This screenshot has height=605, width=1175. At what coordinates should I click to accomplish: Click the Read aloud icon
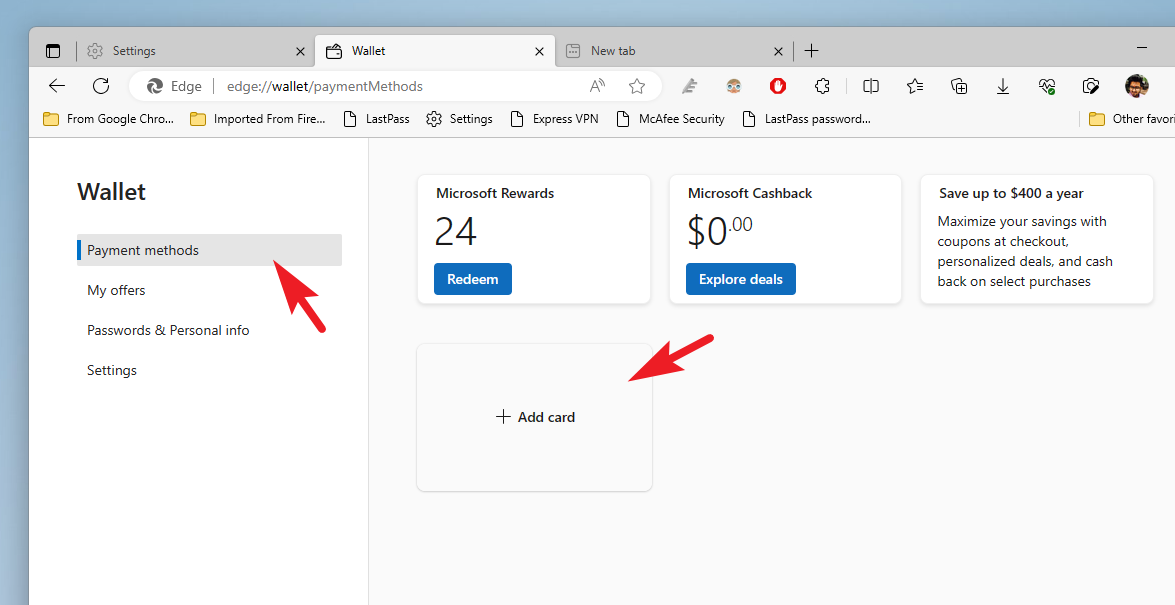[x=597, y=86]
